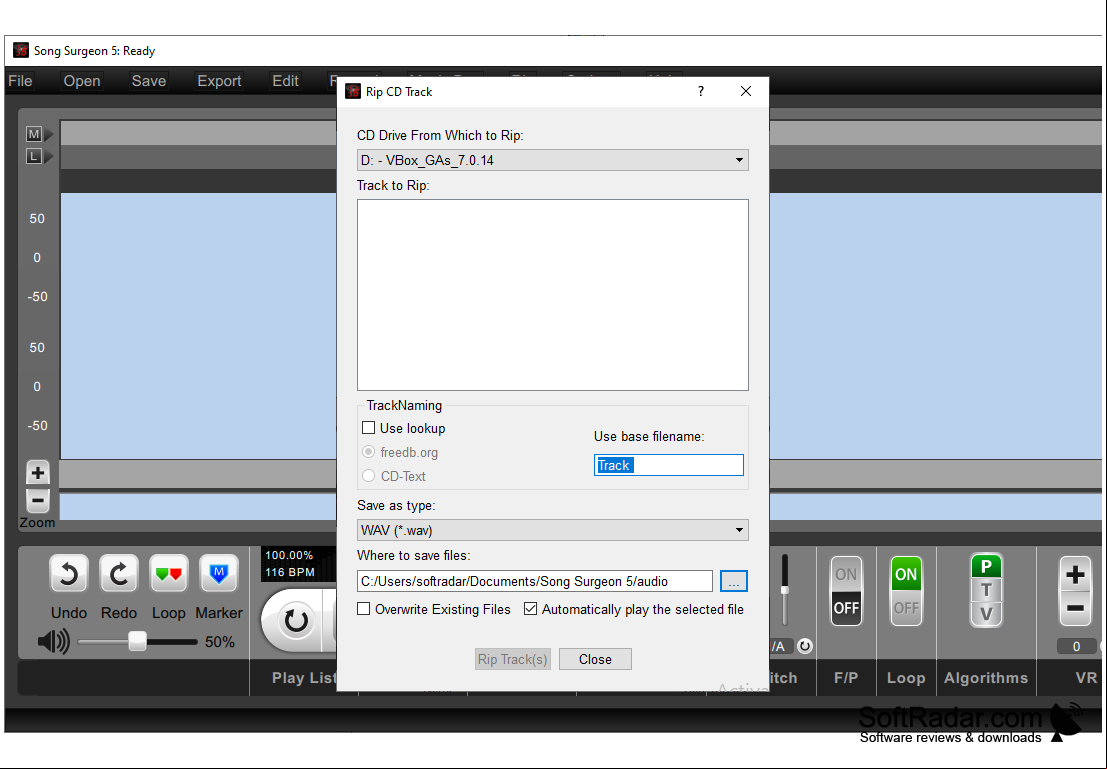Switch F/P to OFF
Screen dimensions: 1107x769
846,608
